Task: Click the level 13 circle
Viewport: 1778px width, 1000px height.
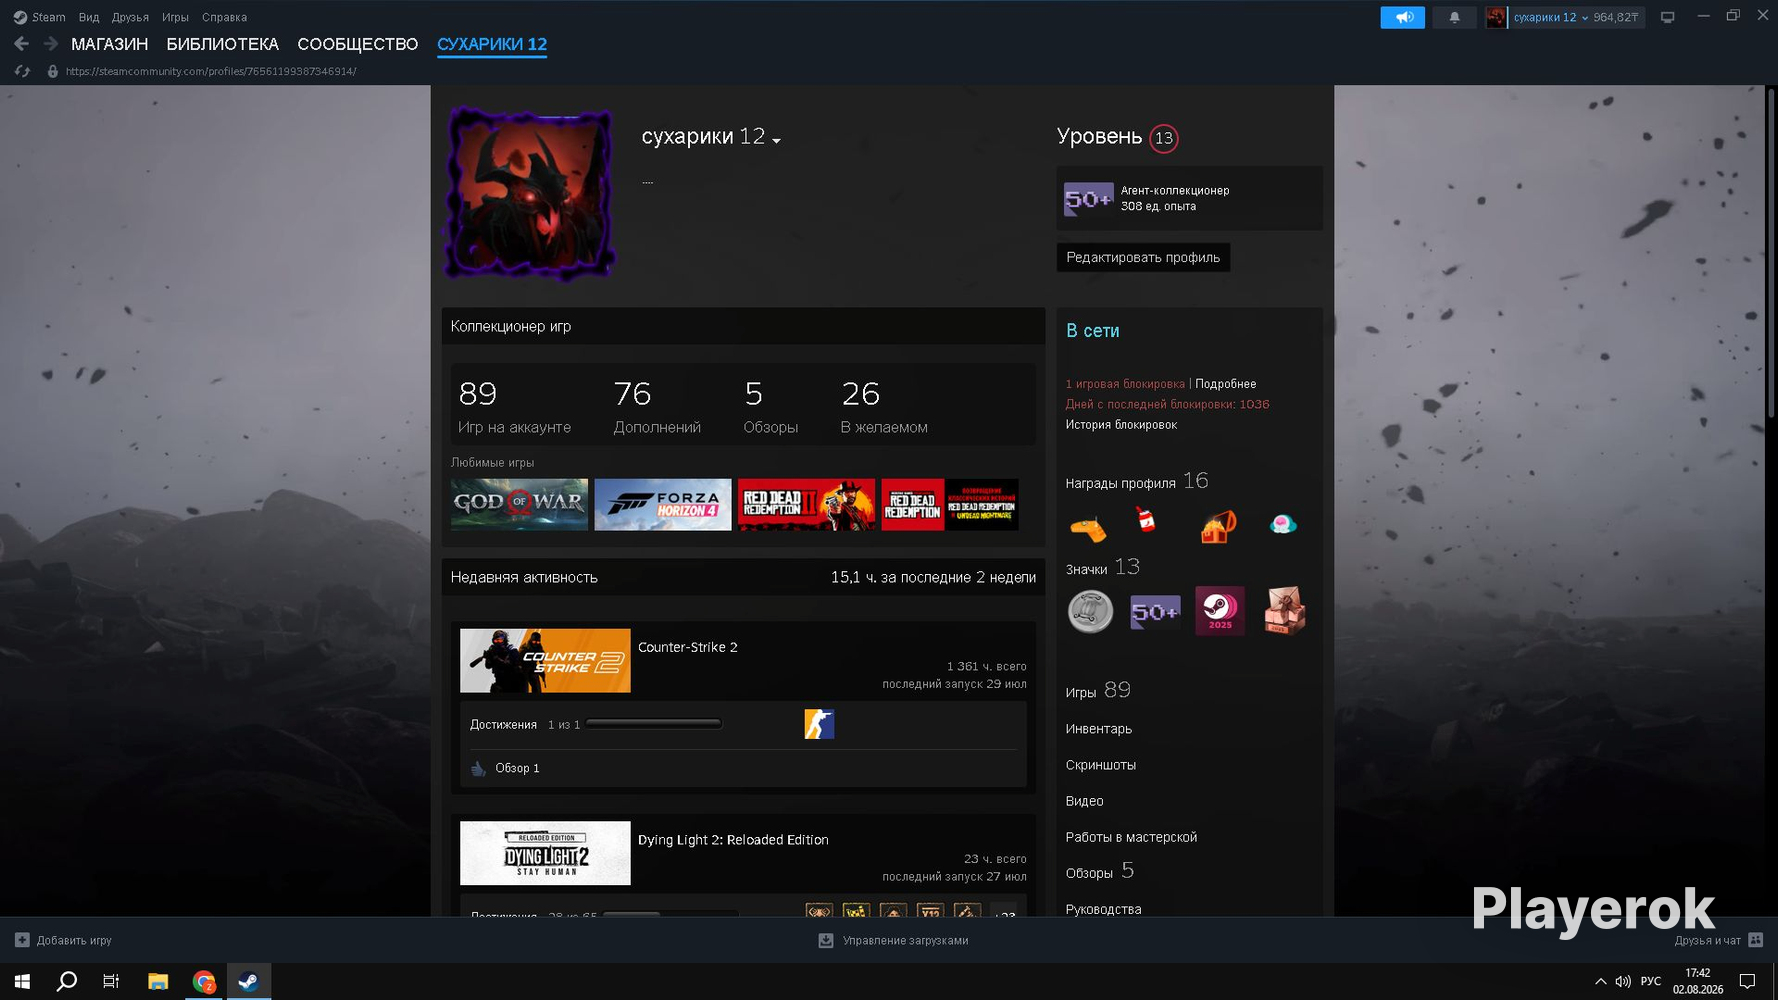Action: pyautogui.click(x=1163, y=138)
